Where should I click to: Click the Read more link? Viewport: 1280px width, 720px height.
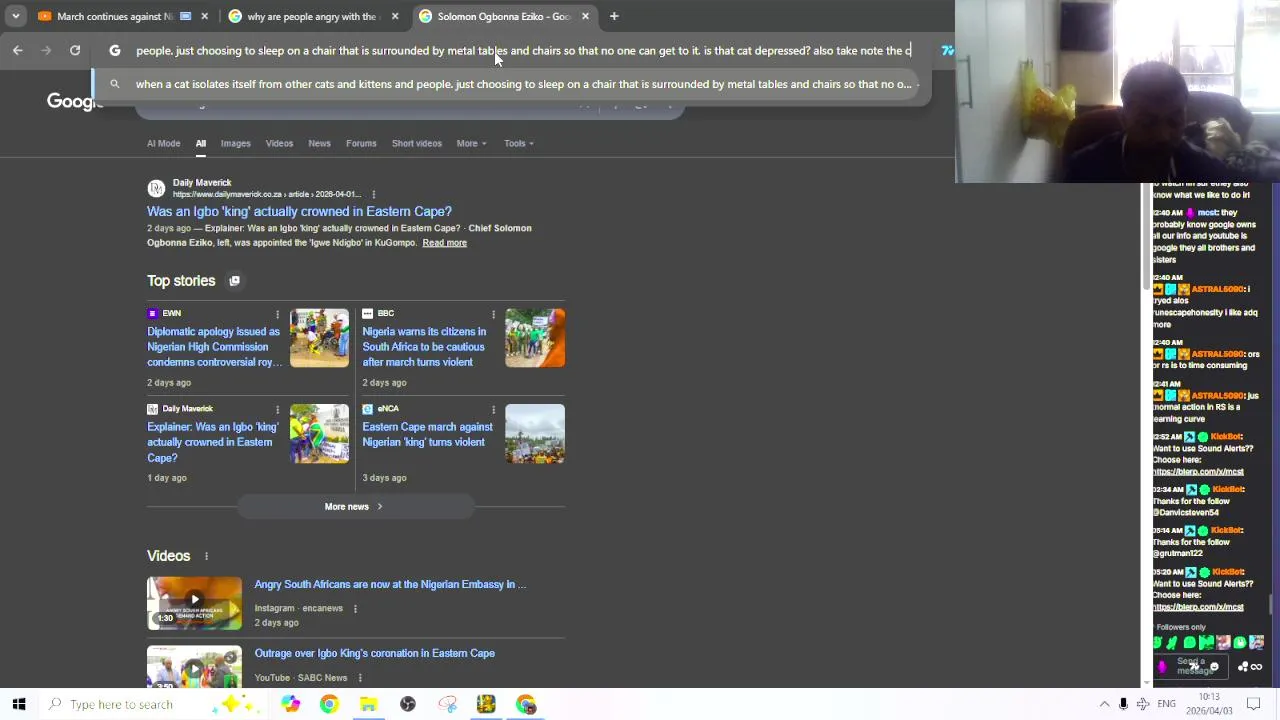[444, 243]
